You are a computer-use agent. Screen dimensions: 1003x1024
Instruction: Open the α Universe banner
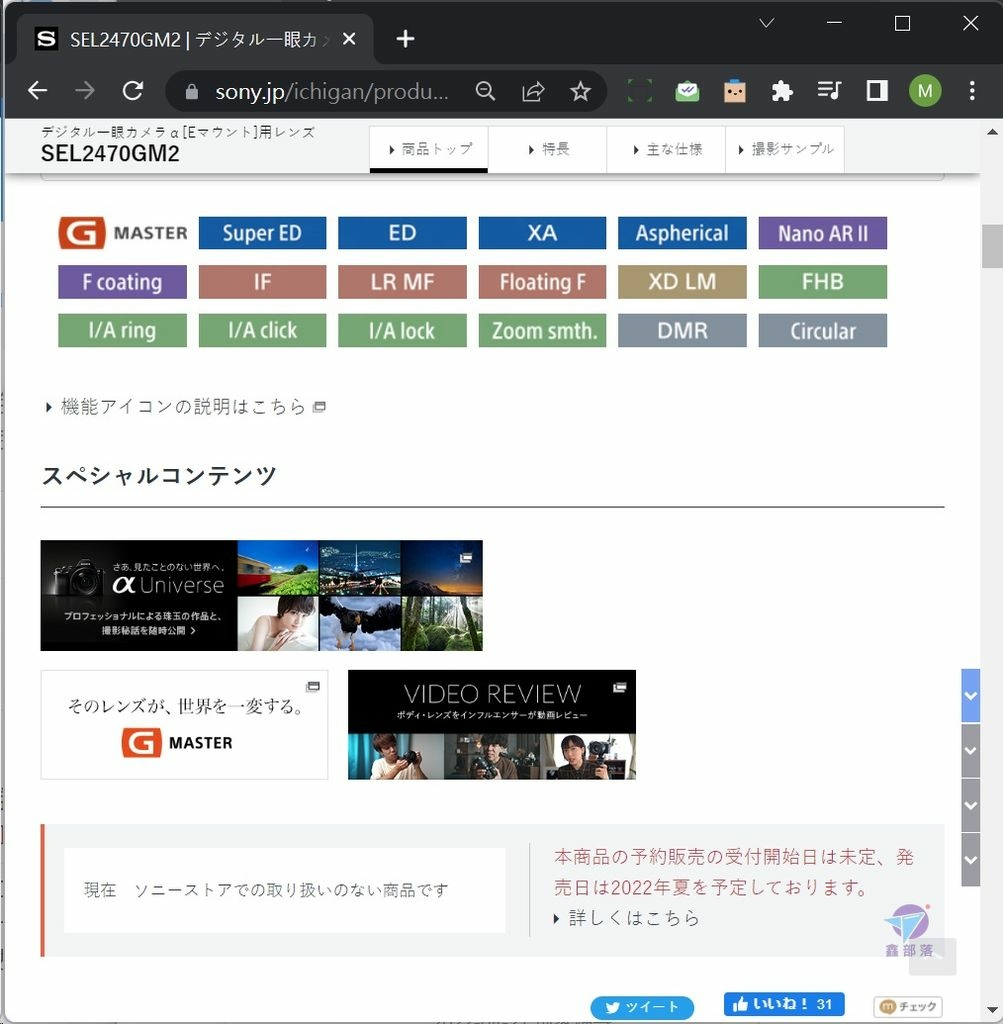pyautogui.click(x=261, y=595)
